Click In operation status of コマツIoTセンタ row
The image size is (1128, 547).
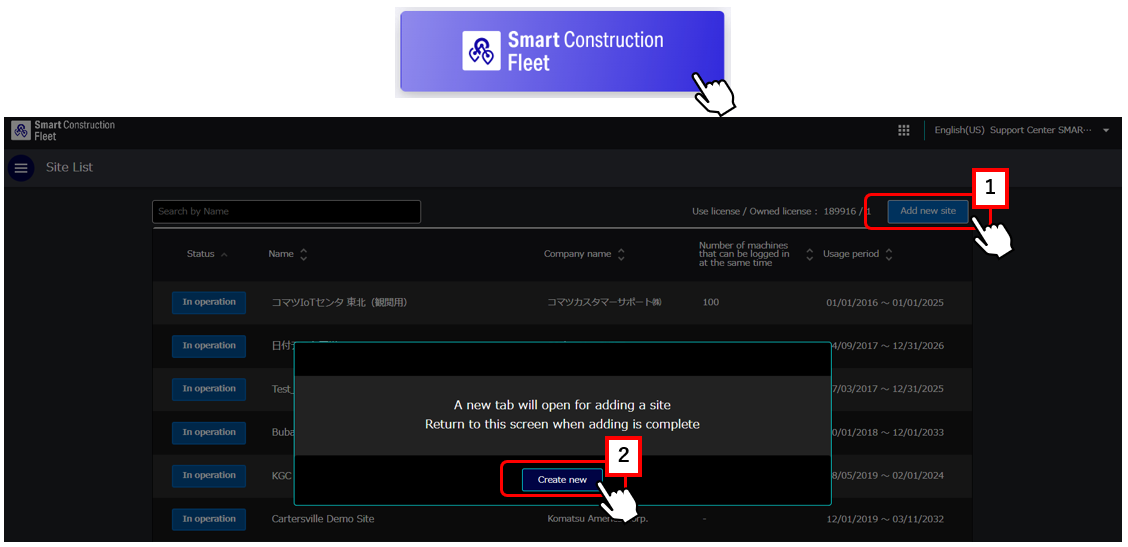(209, 302)
